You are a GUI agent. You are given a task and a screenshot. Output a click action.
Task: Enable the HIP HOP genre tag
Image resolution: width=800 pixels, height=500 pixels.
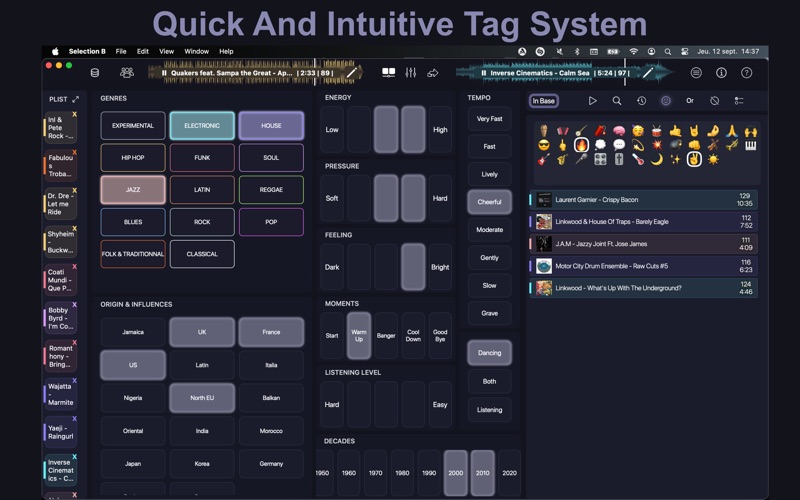pyautogui.click(x=133, y=158)
